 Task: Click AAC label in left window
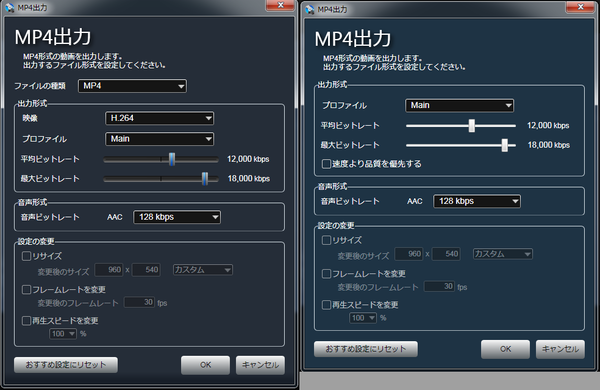(115, 217)
